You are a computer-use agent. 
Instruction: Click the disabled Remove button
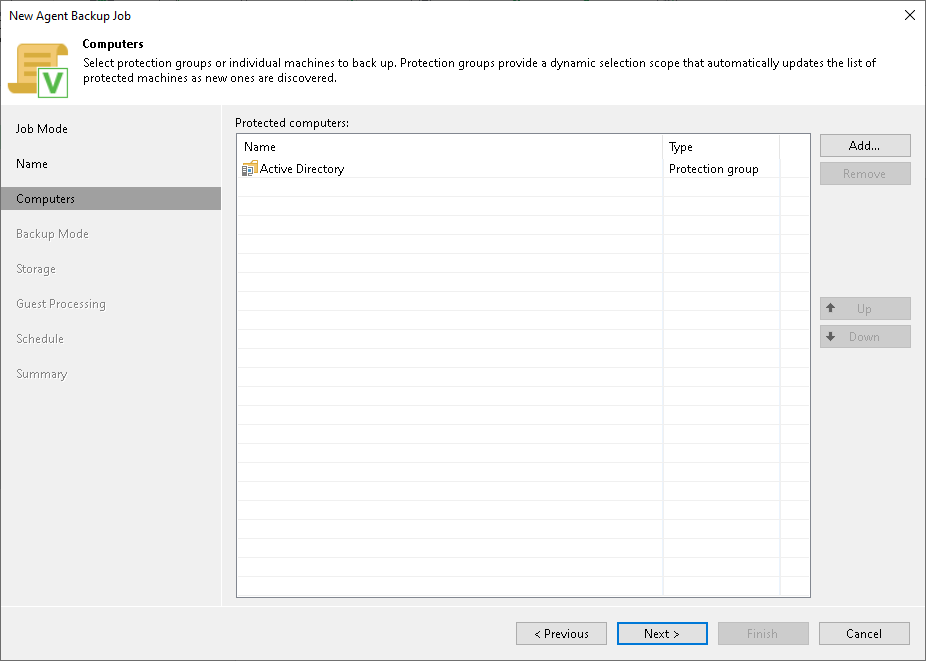864,173
